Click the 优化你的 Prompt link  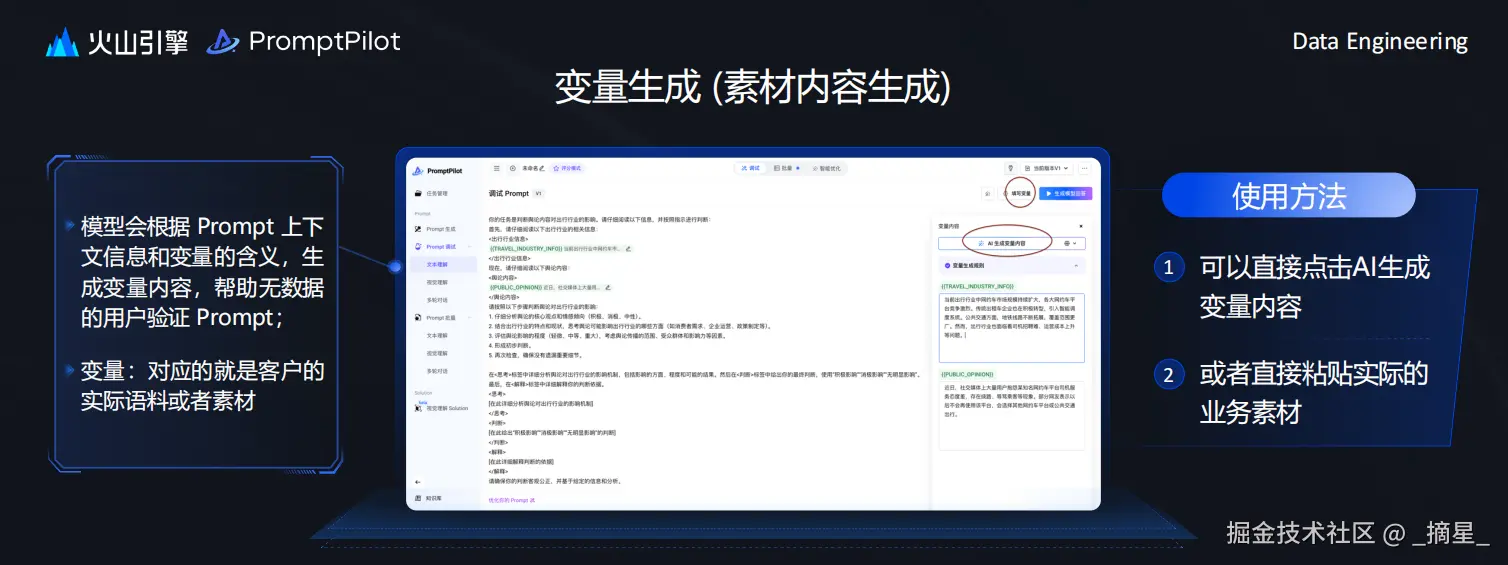click(512, 499)
